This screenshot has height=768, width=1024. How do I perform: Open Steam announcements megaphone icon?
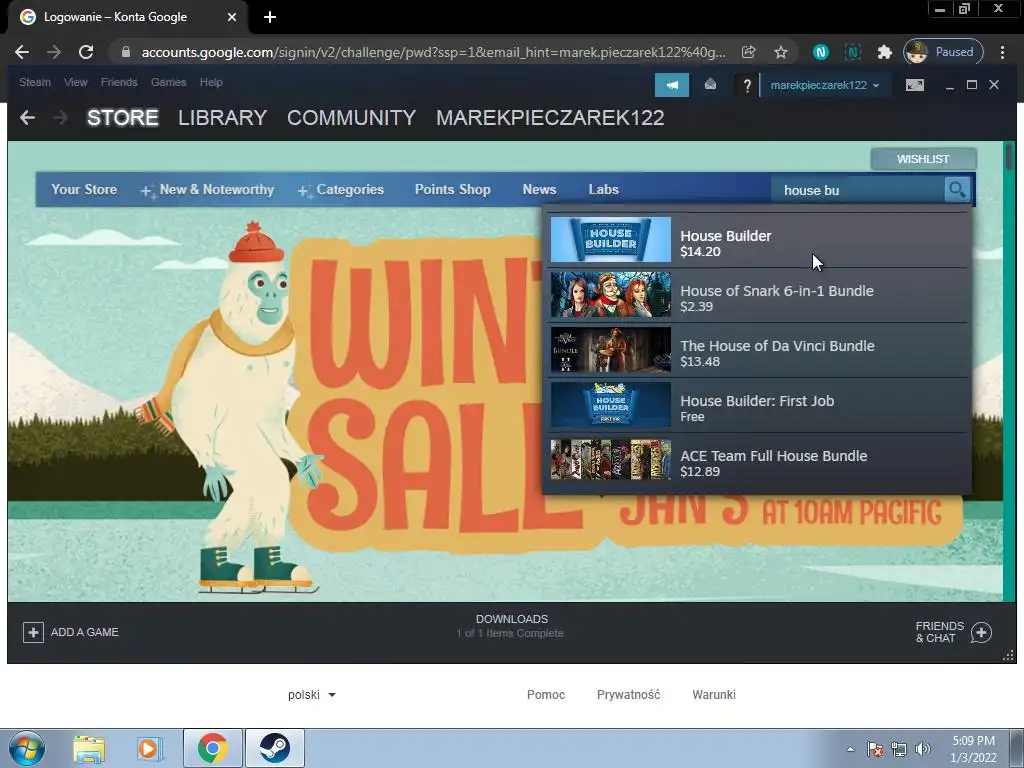672,85
